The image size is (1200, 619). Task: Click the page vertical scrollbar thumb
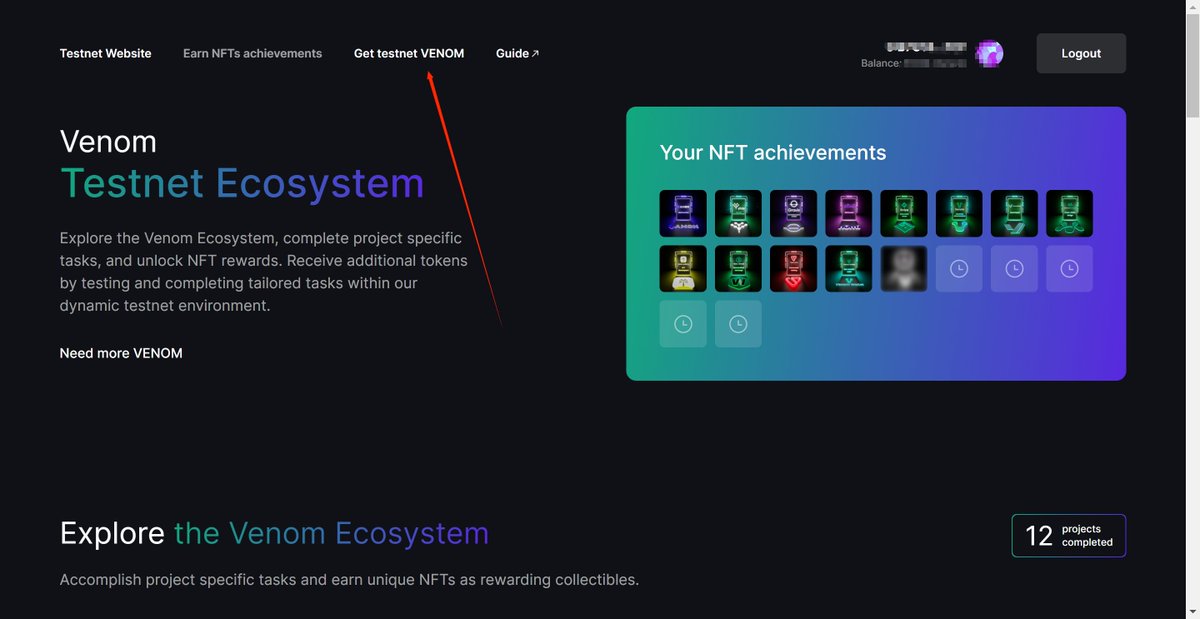tap(1192, 67)
